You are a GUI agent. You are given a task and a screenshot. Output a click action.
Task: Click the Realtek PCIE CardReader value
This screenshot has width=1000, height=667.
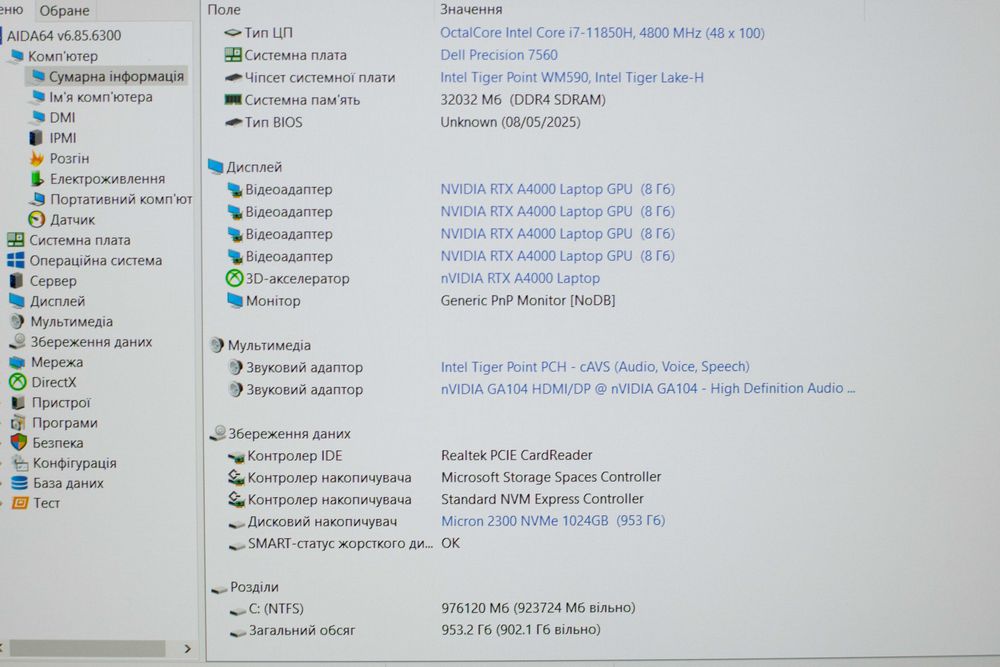click(517, 455)
